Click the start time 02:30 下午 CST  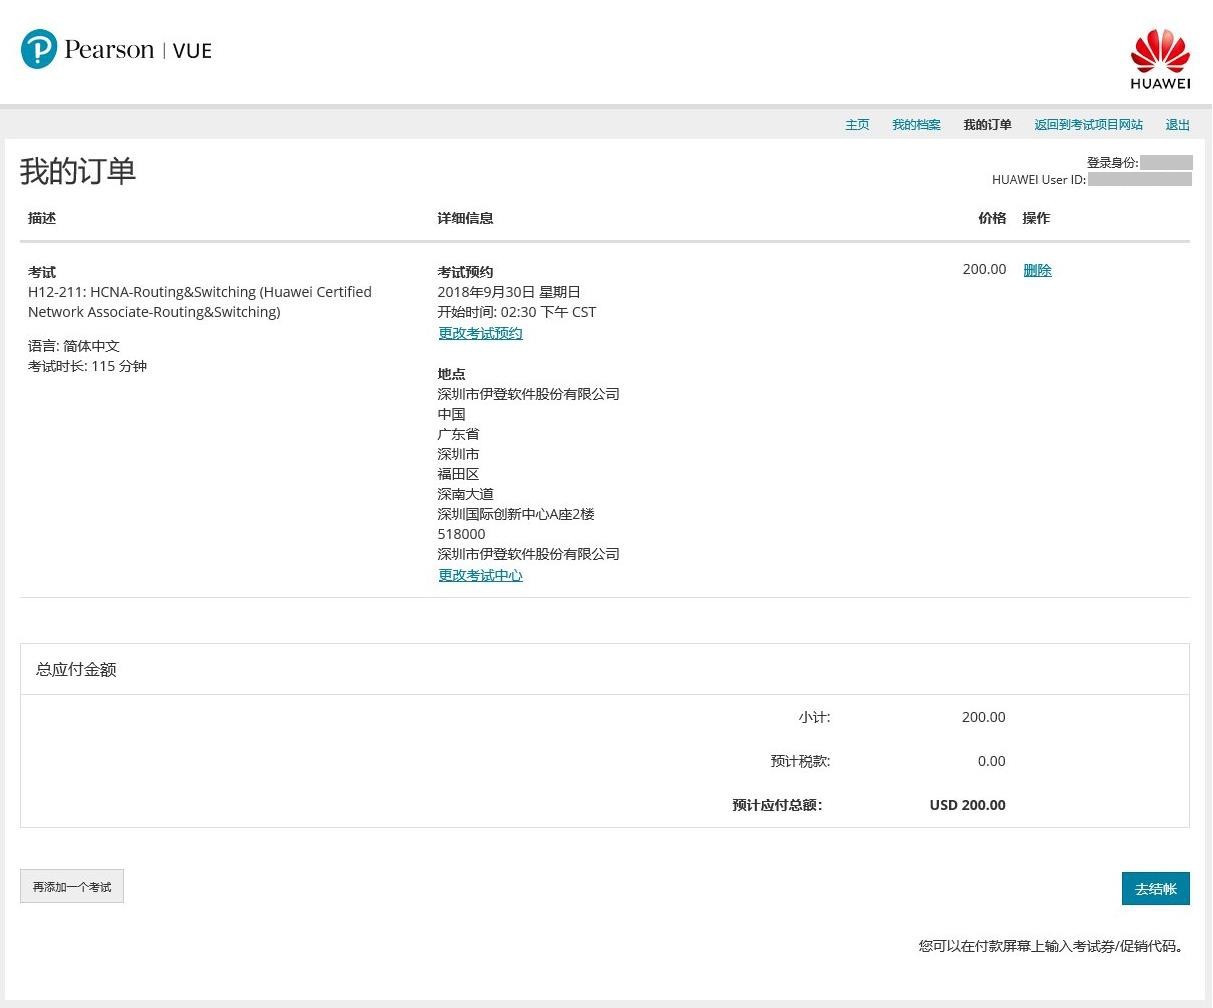517,312
